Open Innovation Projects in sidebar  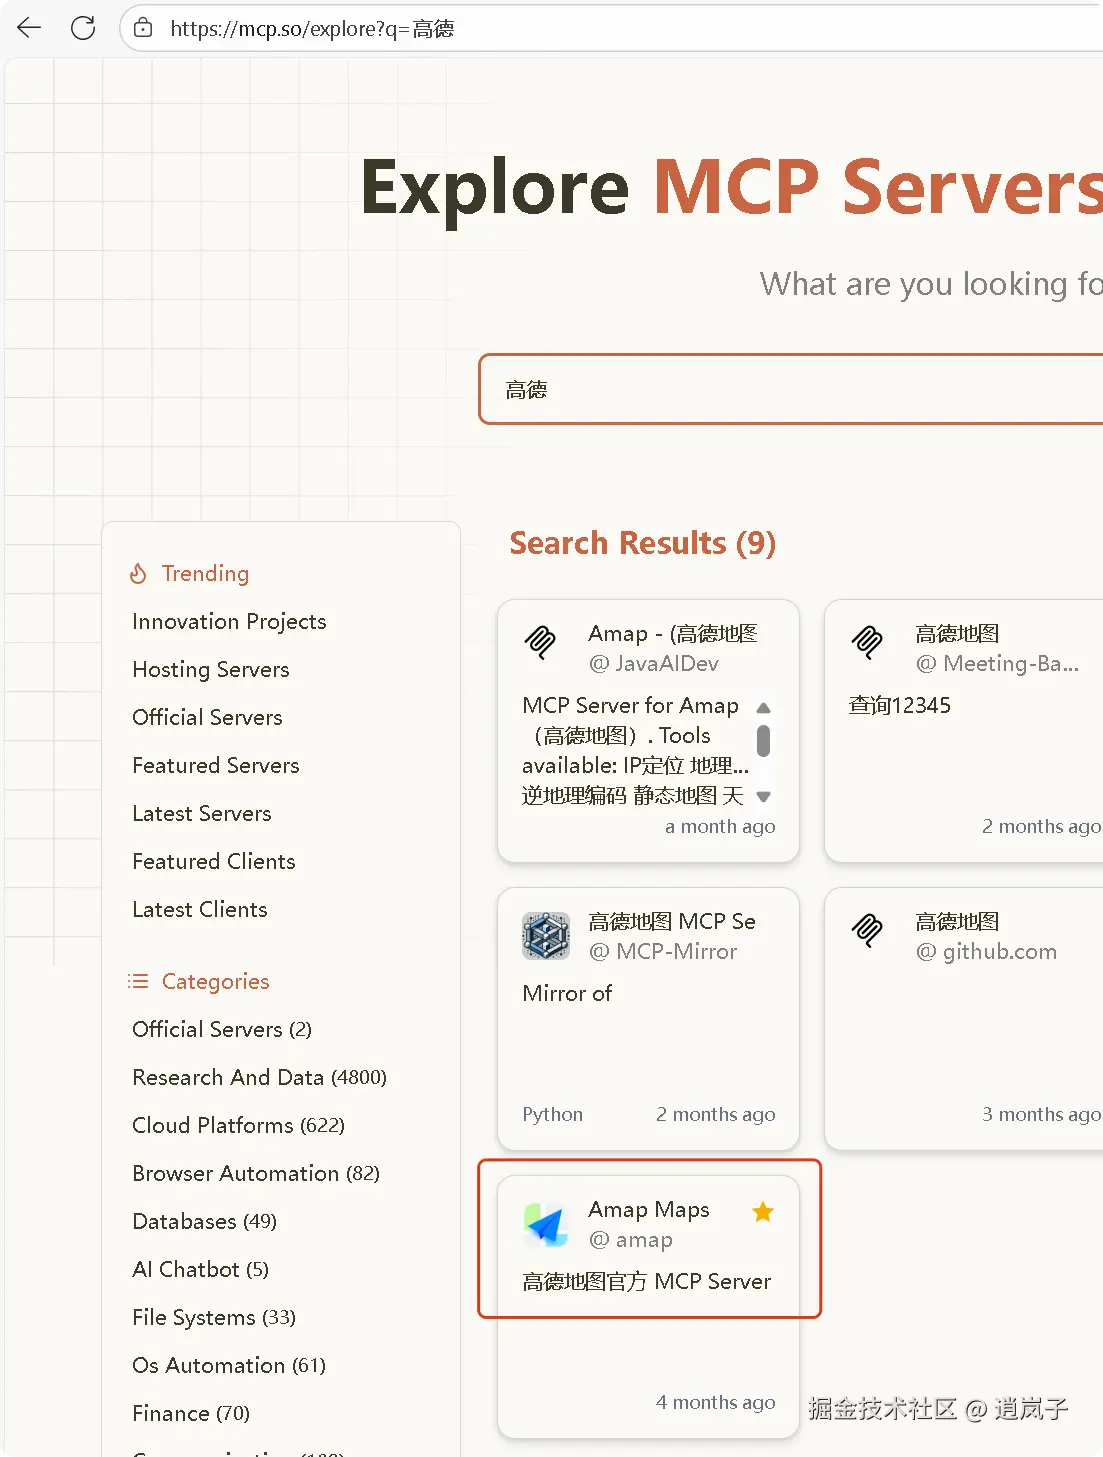[x=229, y=621]
